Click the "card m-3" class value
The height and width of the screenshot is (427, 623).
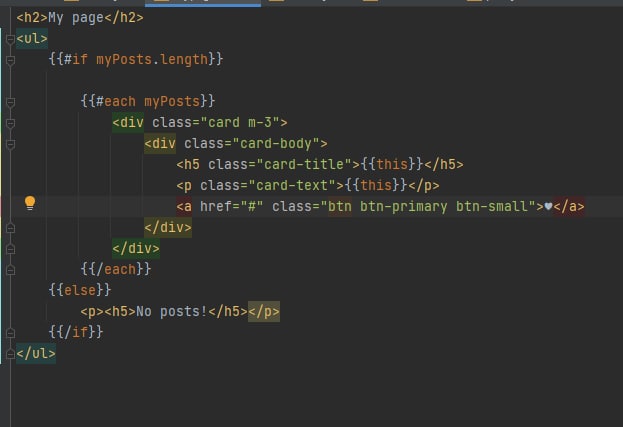click(x=240, y=122)
